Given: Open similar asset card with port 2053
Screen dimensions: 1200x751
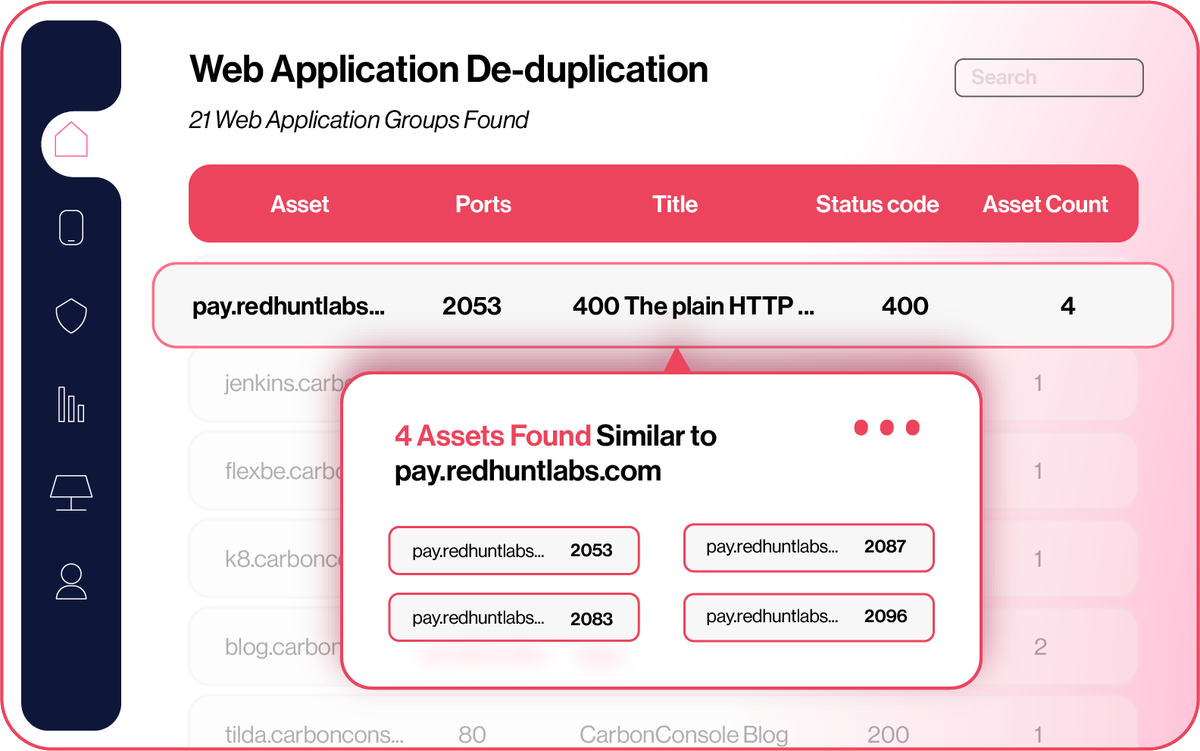Looking at the screenshot, I should 514,550.
